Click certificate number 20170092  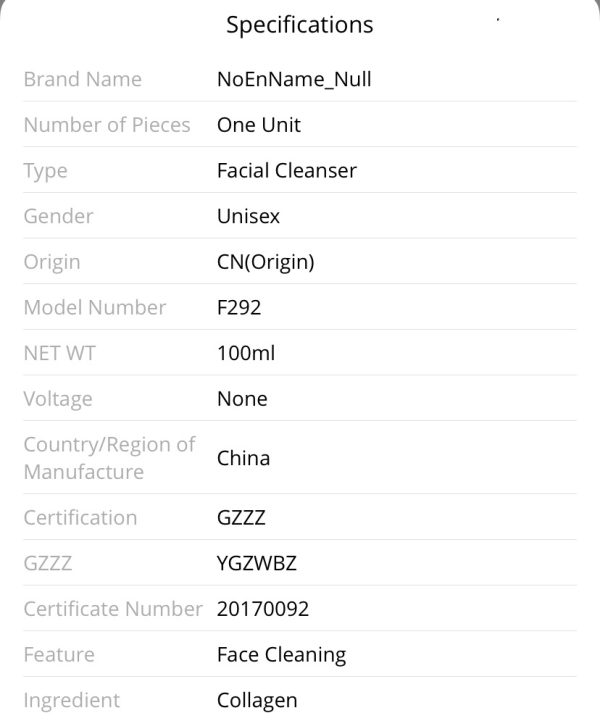click(263, 609)
